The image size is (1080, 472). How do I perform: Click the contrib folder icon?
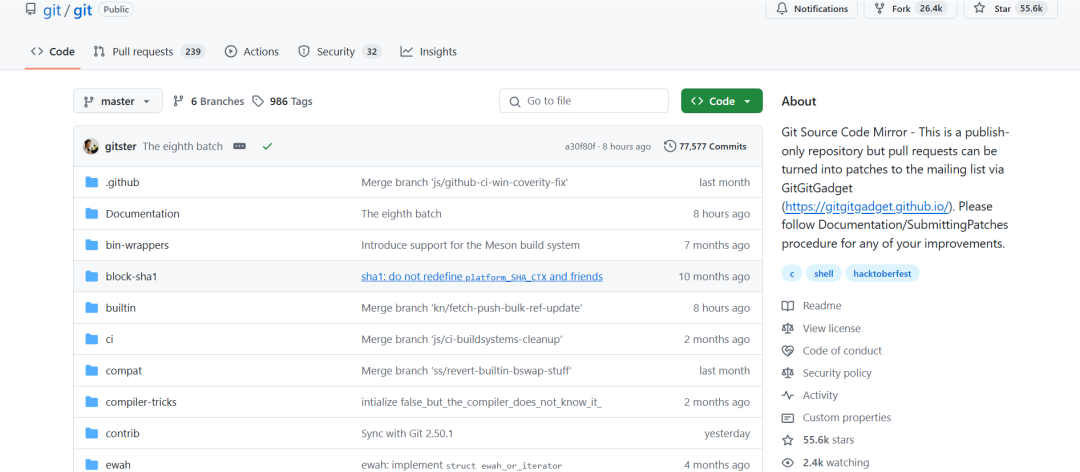(92, 433)
